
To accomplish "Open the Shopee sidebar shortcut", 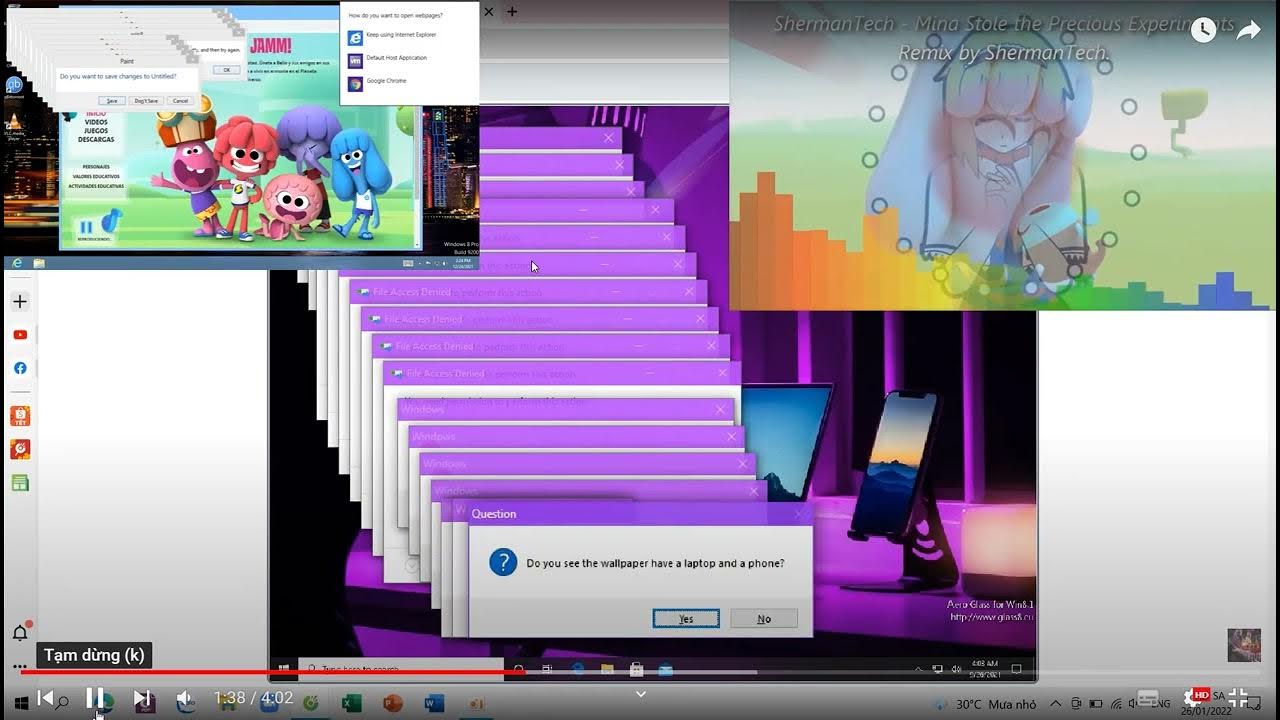I will coord(20,416).
